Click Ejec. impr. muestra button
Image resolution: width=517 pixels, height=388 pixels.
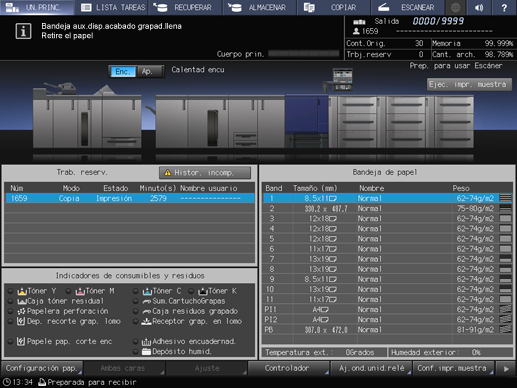tap(469, 84)
